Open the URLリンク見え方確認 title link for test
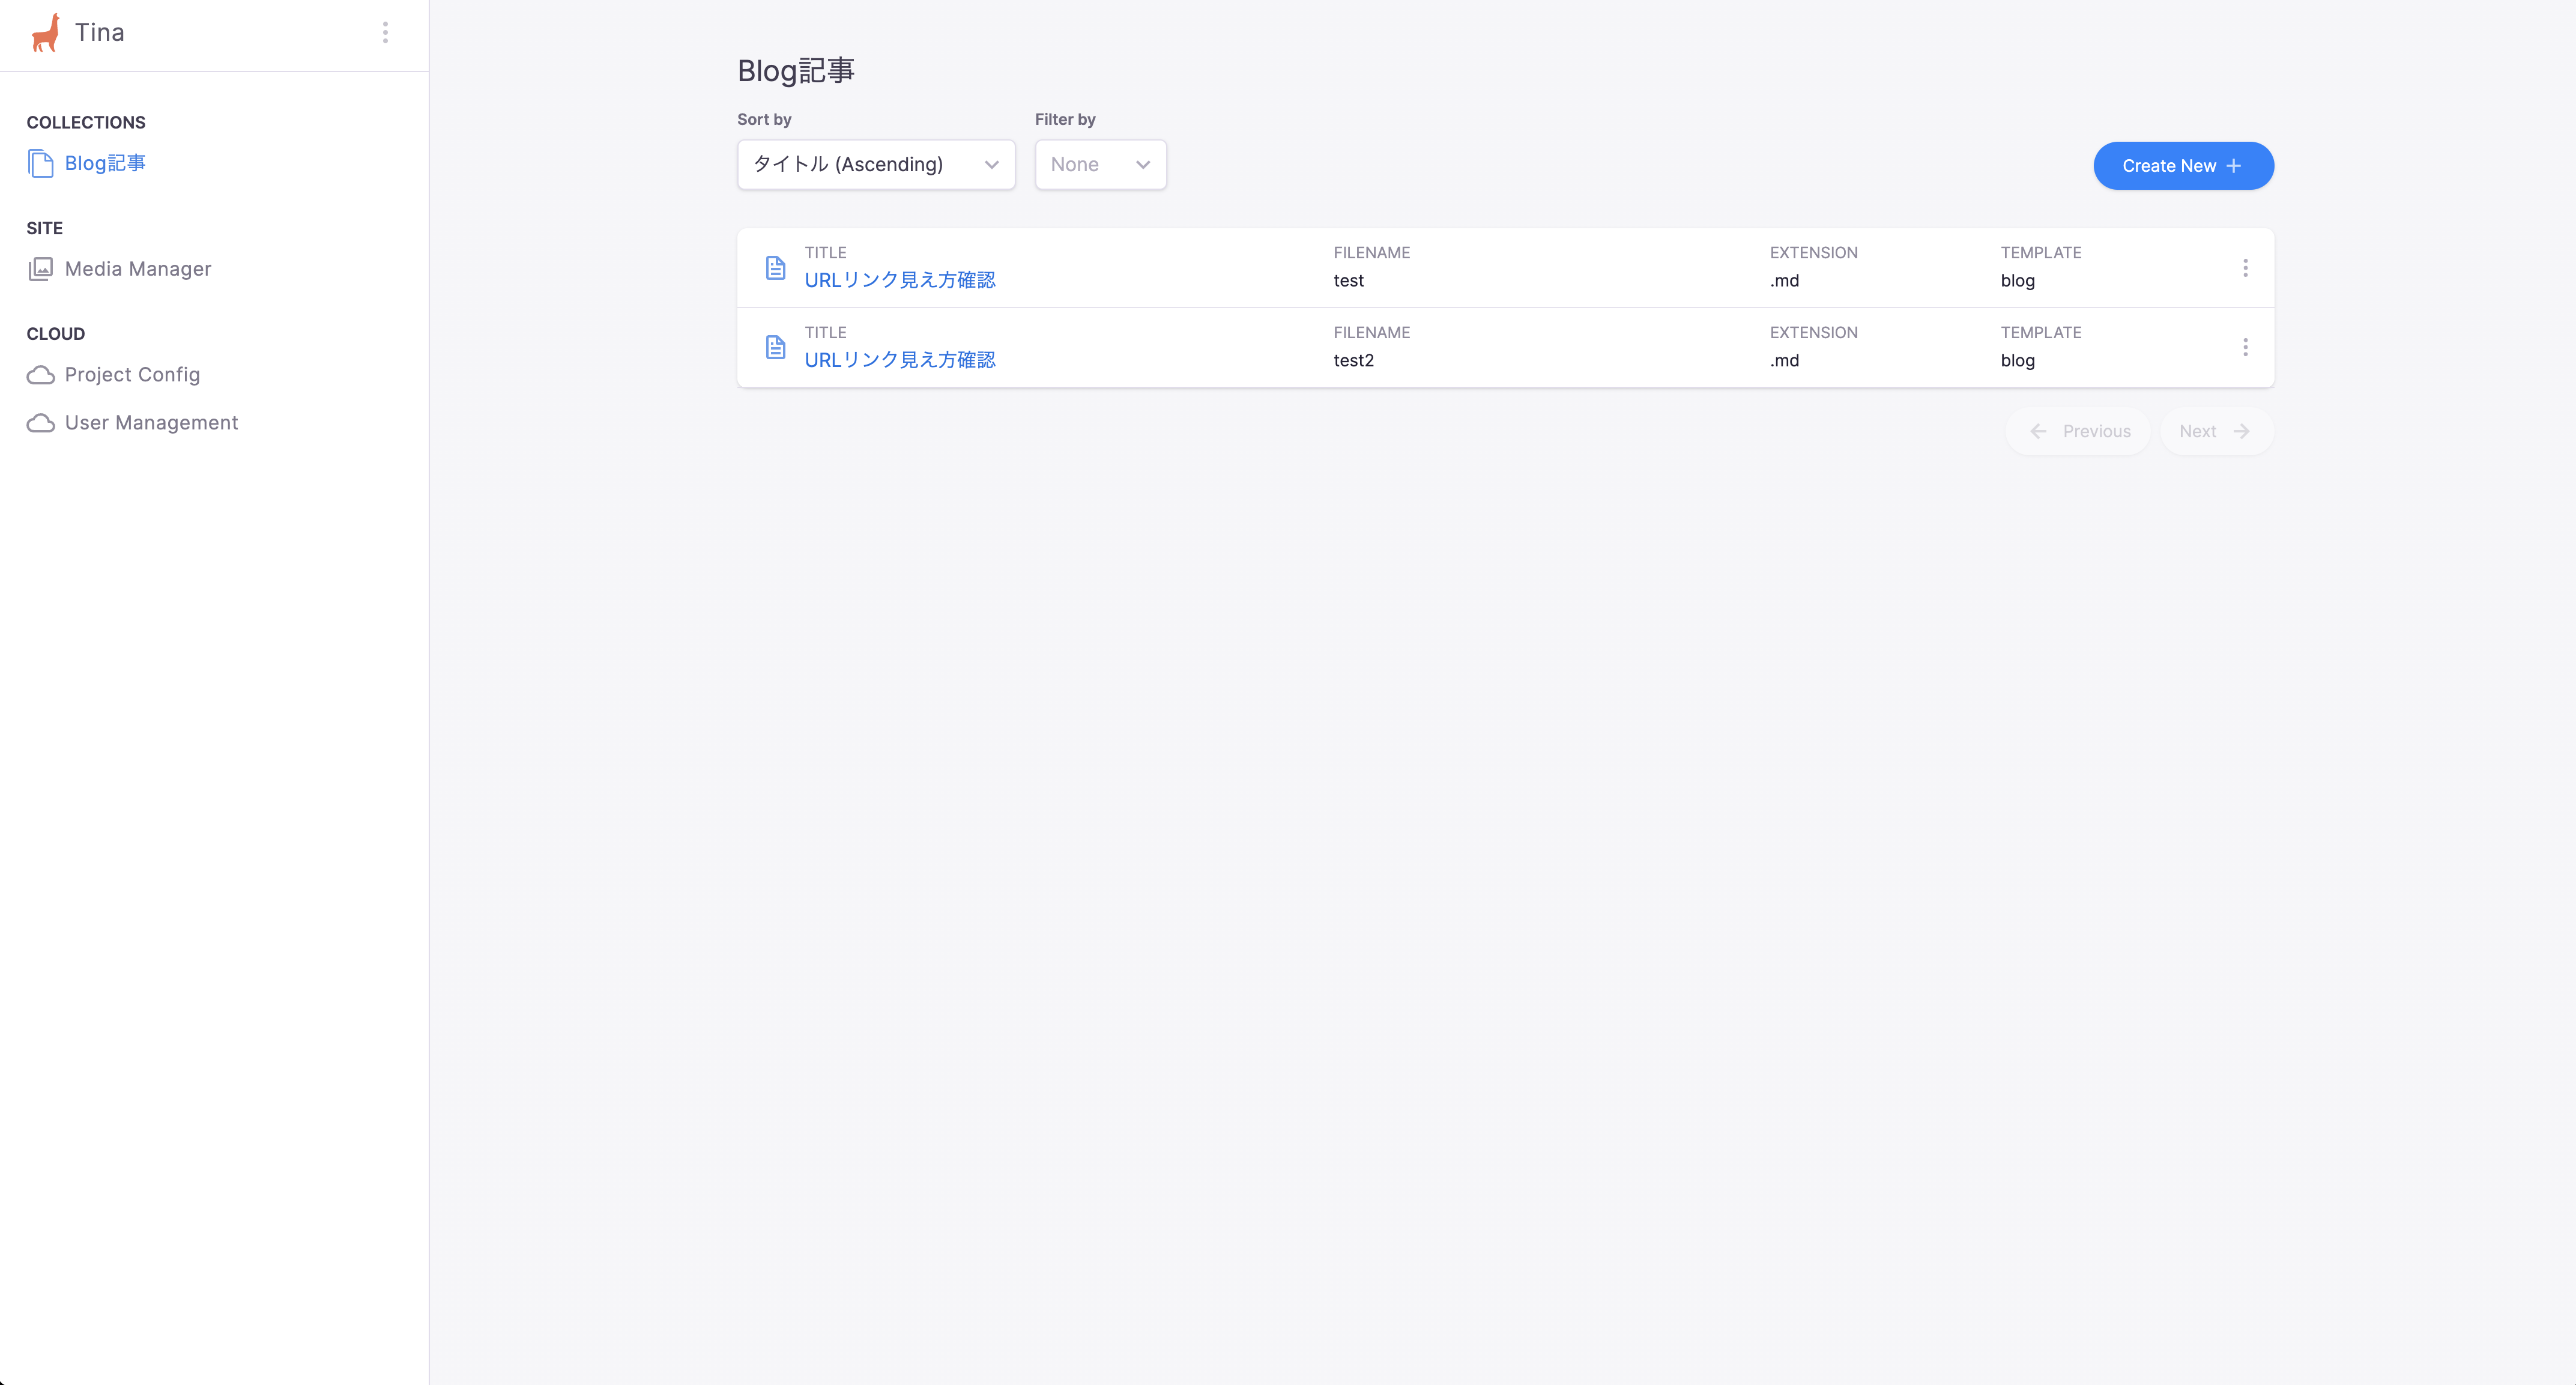Image resolution: width=2576 pixels, height=1385 pixels. click(x=900, y=280)
